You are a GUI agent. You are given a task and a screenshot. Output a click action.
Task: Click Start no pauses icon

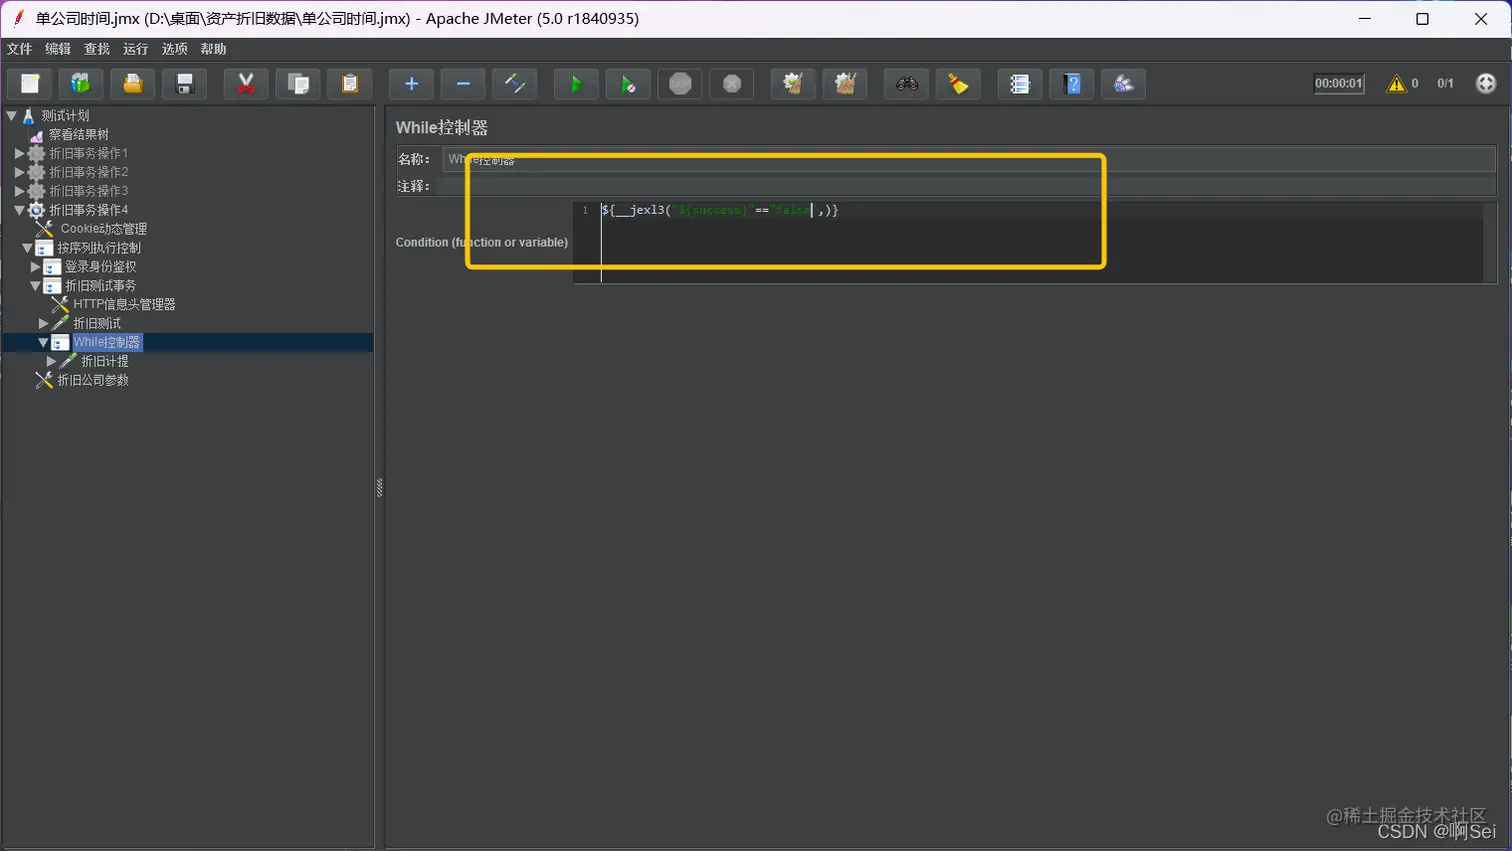[x=628, y=84]
